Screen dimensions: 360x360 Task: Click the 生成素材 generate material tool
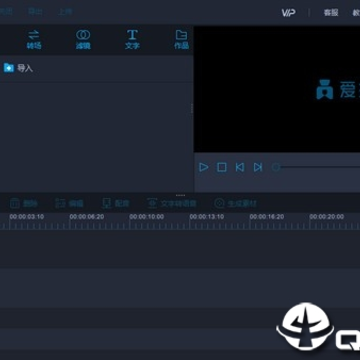pyautogui.click(x=235, y=203)
